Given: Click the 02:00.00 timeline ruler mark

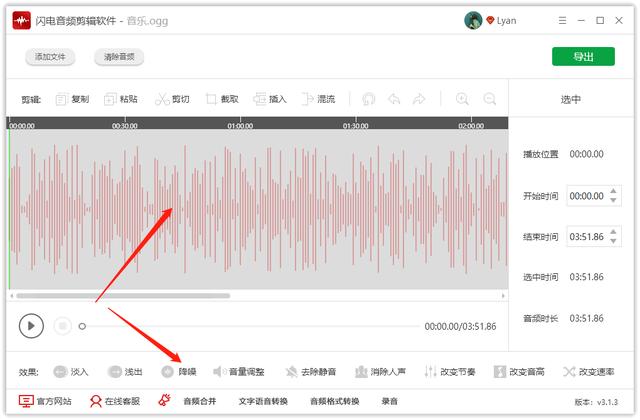Looking at the screenshot, I should pos(471,126).
